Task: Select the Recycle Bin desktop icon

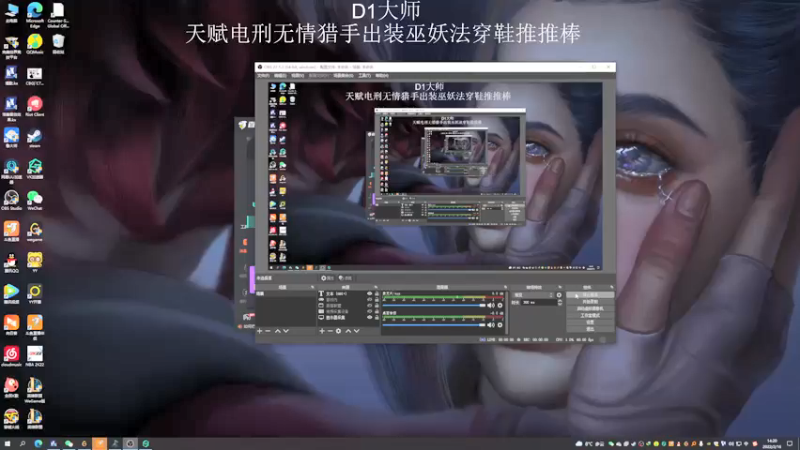Action: point(58,44)
